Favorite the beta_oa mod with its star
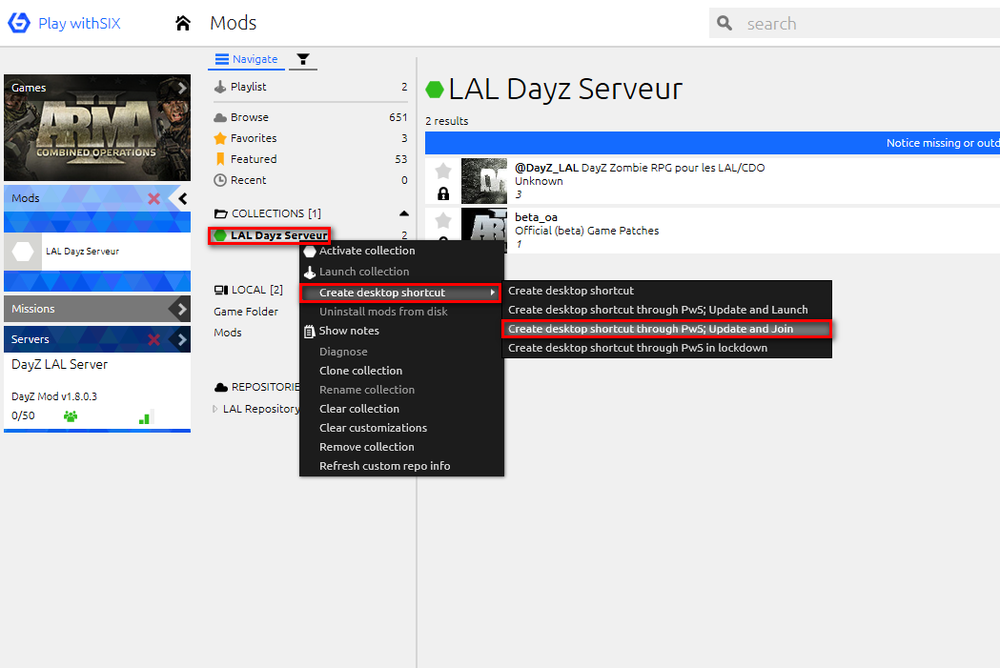The image size is (1000, 668). pos(443,220)
